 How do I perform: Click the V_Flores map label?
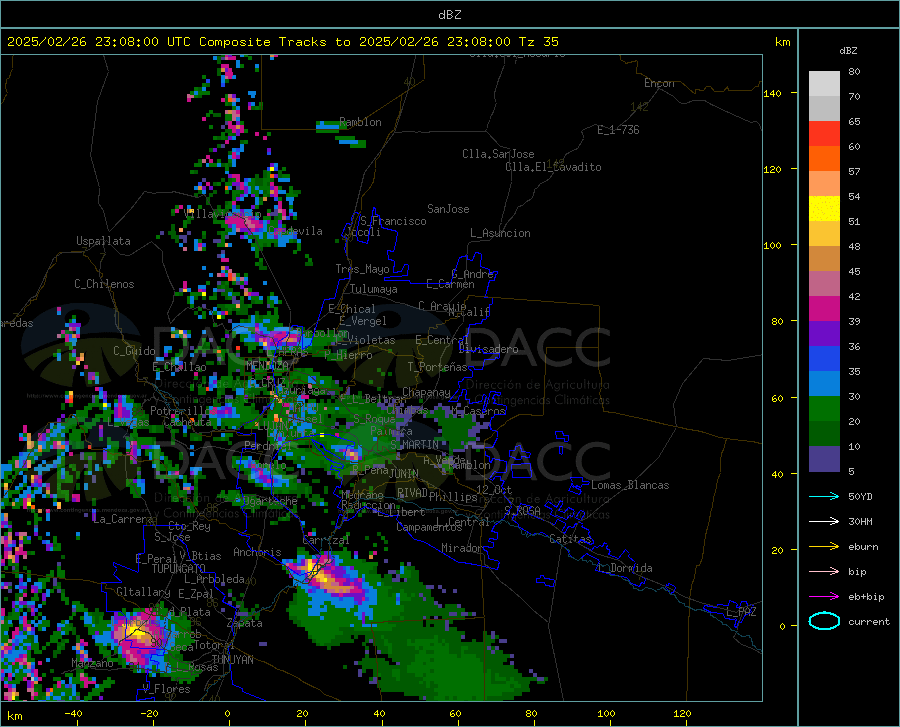pos(166,689)
